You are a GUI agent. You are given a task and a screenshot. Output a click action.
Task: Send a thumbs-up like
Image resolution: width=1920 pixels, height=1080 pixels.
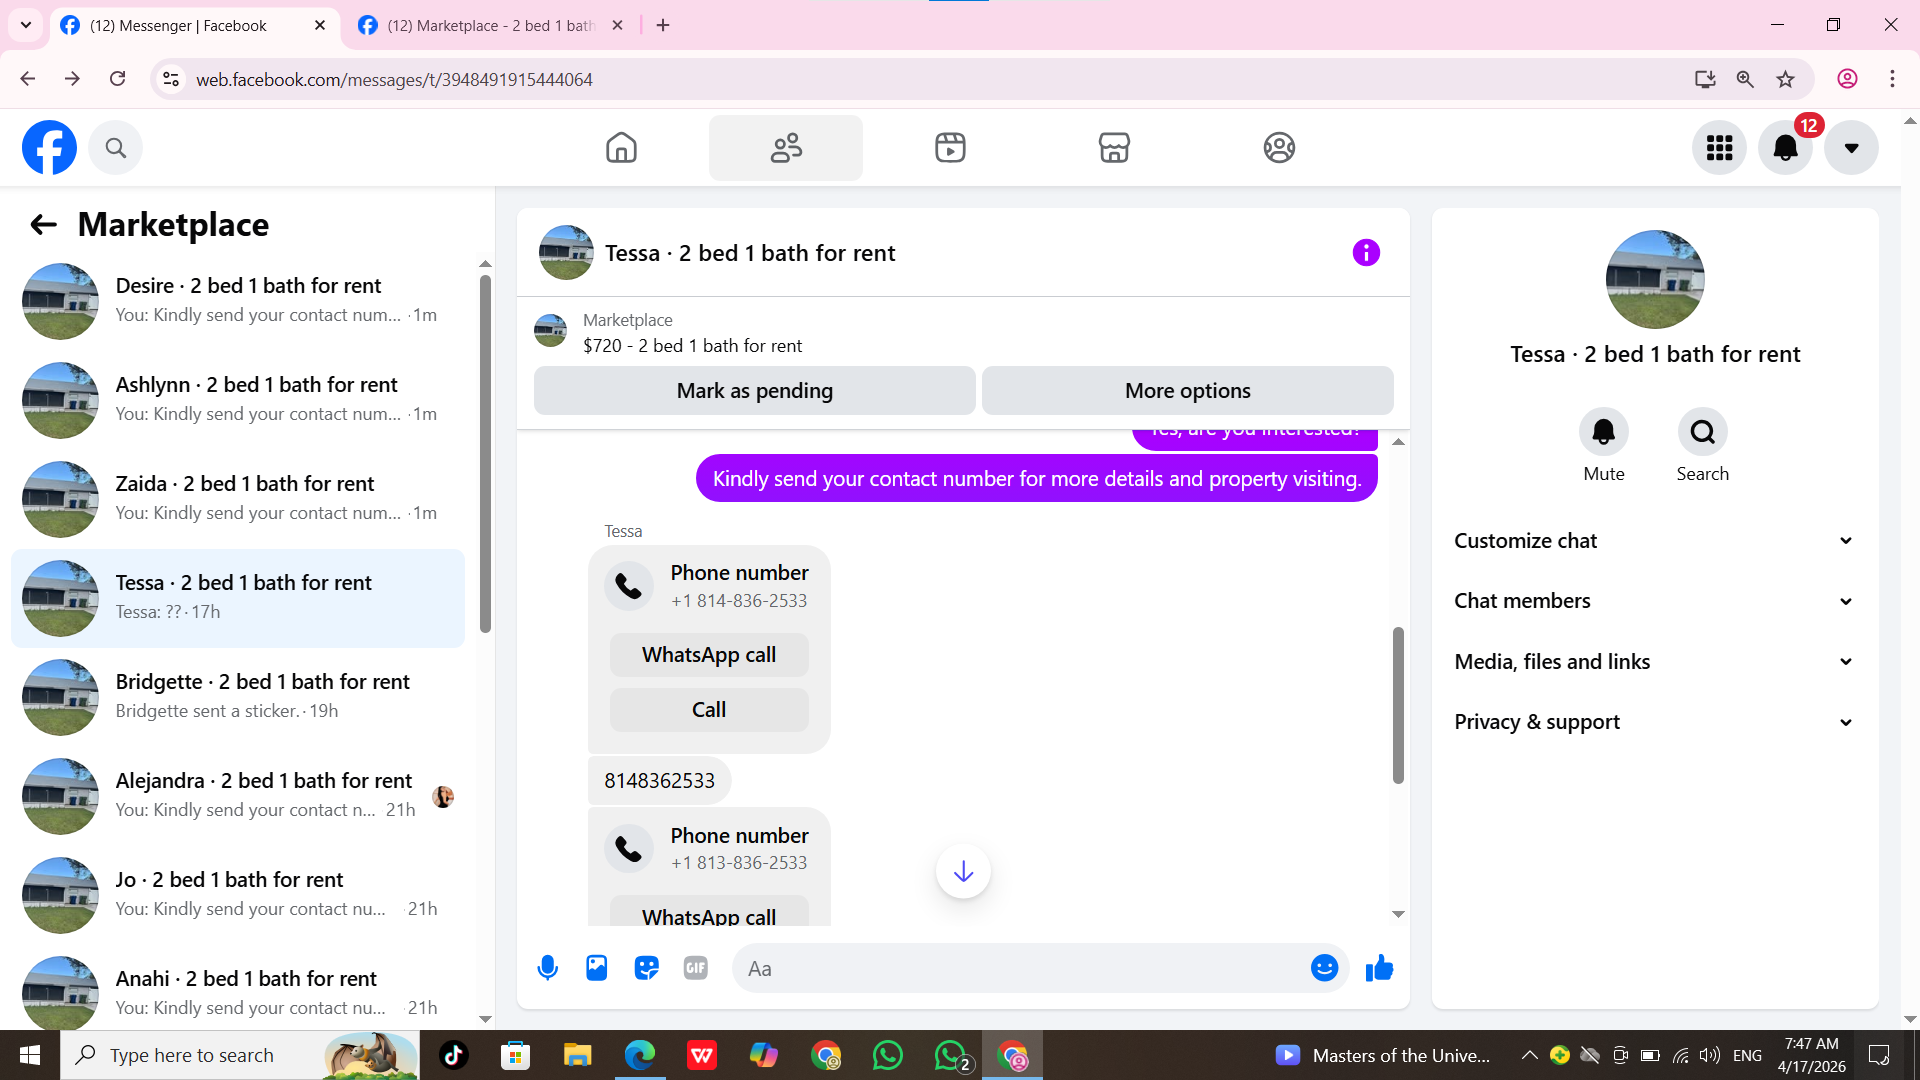coord(1379,968)
